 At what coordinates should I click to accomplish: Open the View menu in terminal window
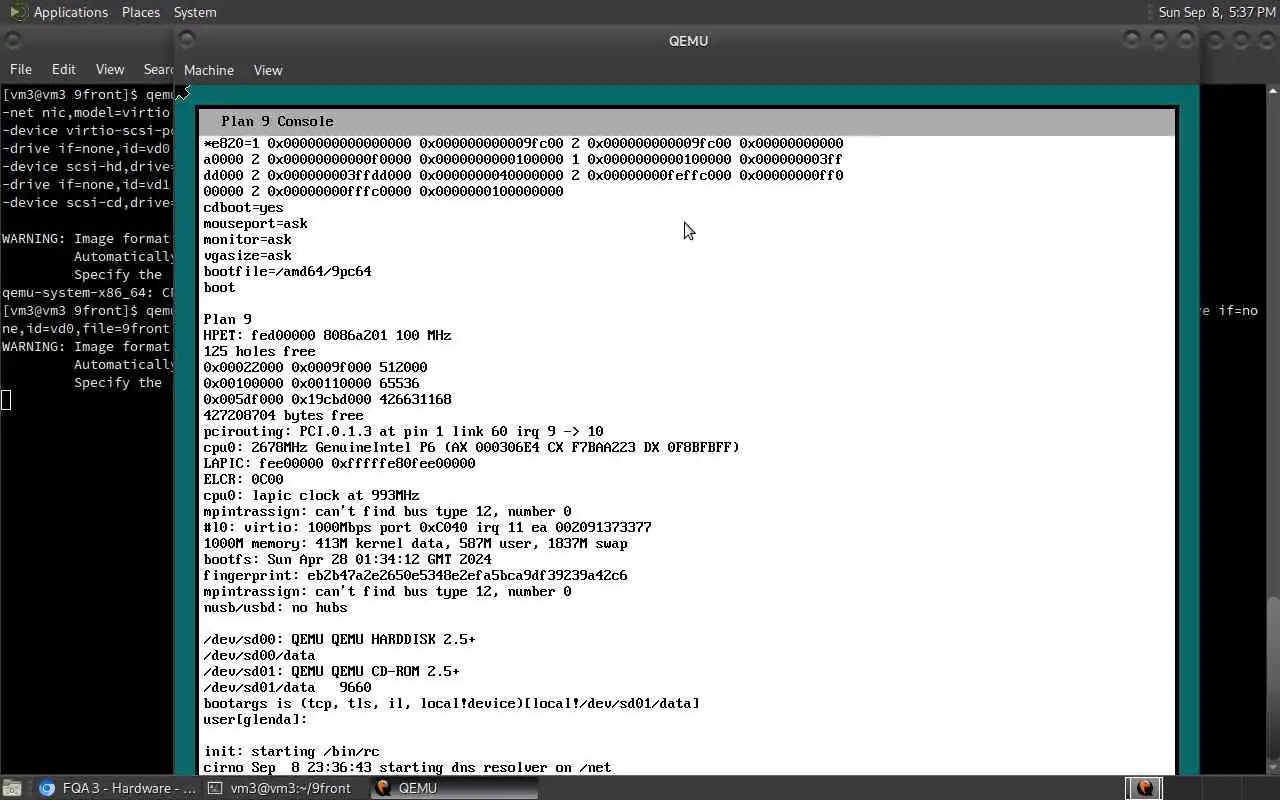110,69
